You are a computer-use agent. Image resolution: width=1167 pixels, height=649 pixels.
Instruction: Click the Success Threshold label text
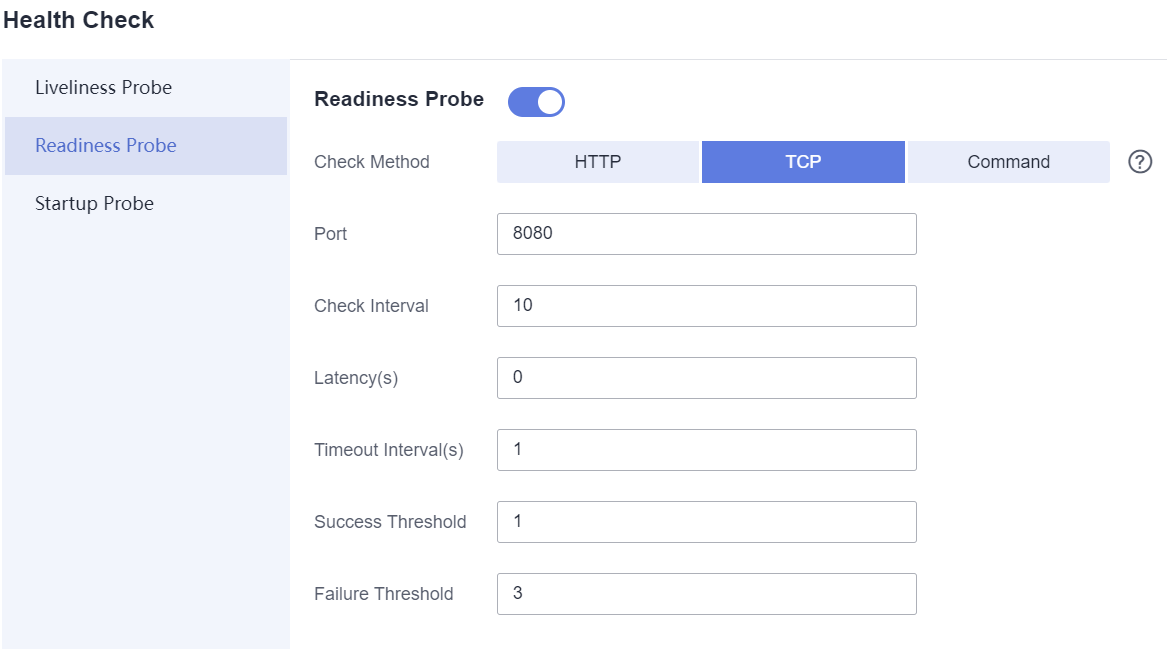coord(390,522)
